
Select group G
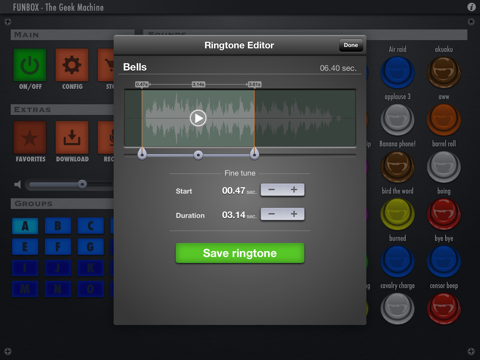coord(91,247)
